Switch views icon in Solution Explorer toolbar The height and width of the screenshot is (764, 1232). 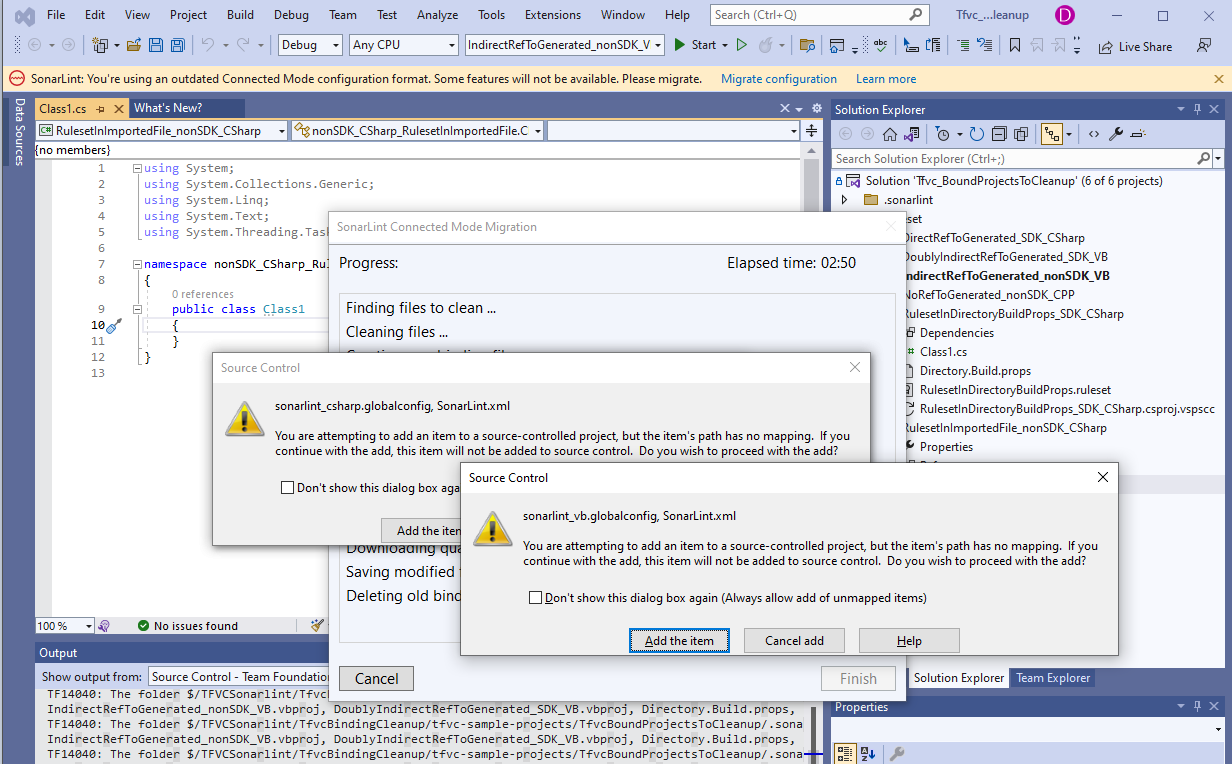pos(911,134)
